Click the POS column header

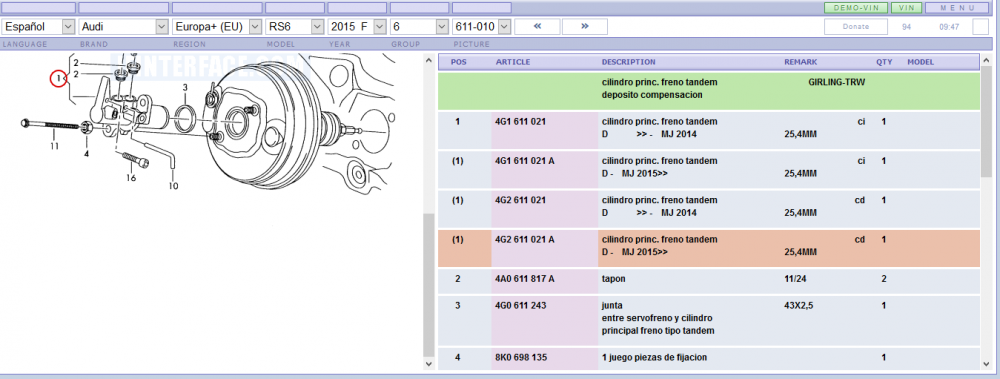coord(458,63)
